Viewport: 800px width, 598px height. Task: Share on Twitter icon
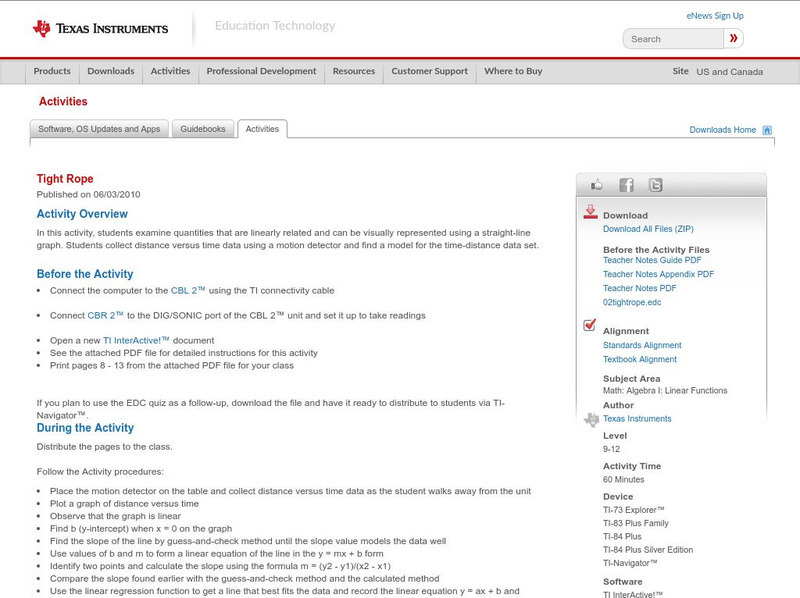(656, 185)
